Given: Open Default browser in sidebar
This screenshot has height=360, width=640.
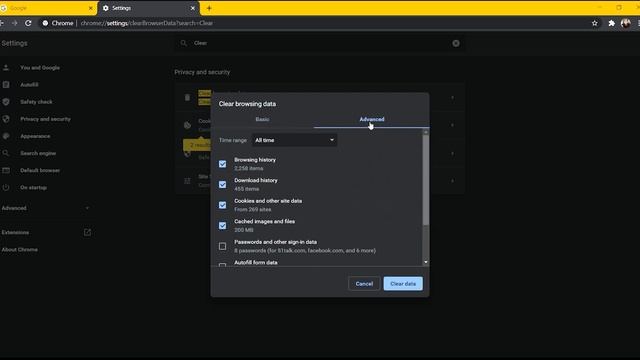Looking at the screenshot, I should [40, 170].
